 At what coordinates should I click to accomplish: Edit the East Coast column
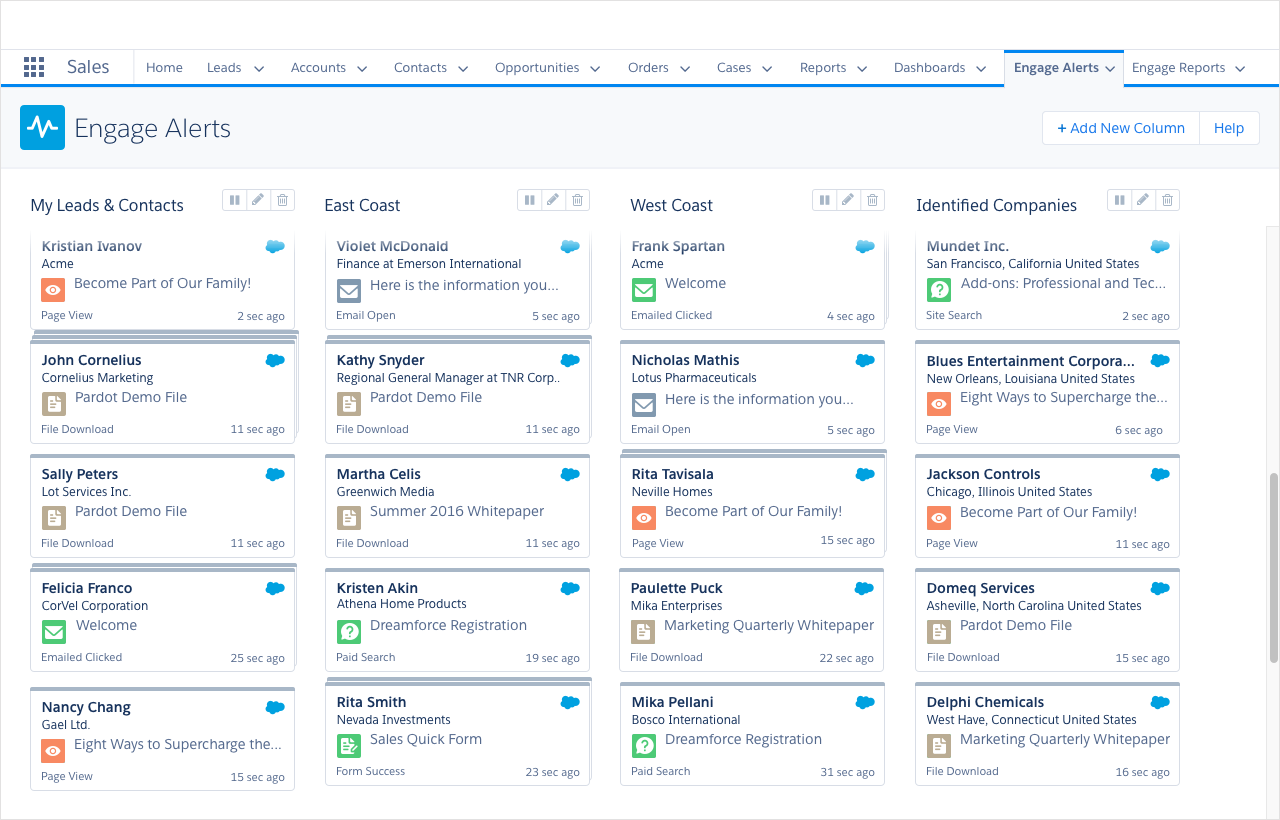click(x=553, y=200)
